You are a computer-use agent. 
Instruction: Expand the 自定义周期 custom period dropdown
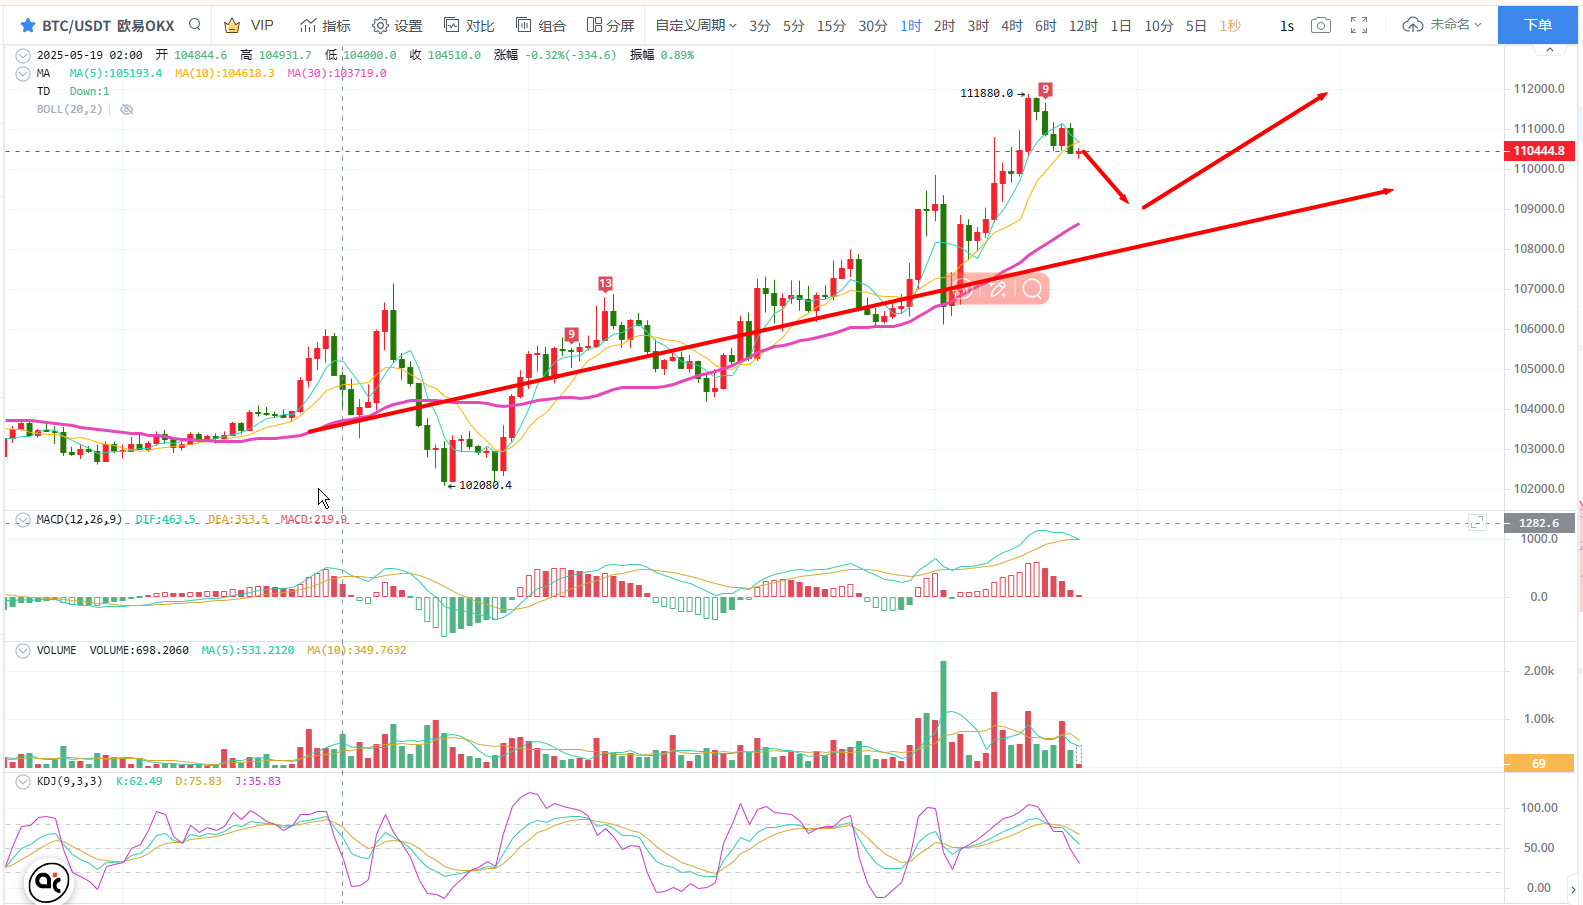tap(696, 25)
